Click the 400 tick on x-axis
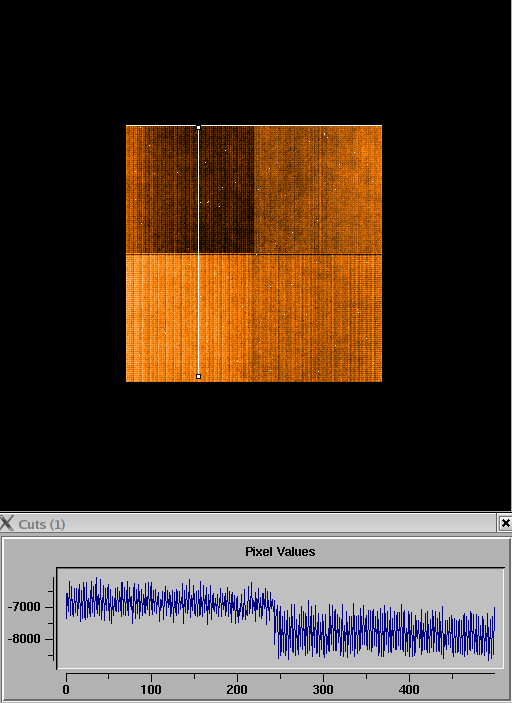512x703 pixels. 409,689
